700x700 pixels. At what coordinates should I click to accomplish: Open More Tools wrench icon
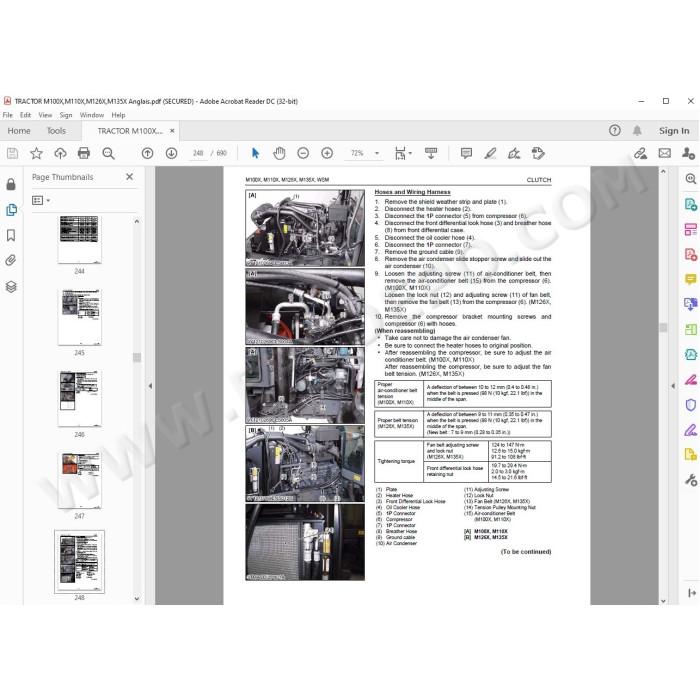(x=691, y=480)
